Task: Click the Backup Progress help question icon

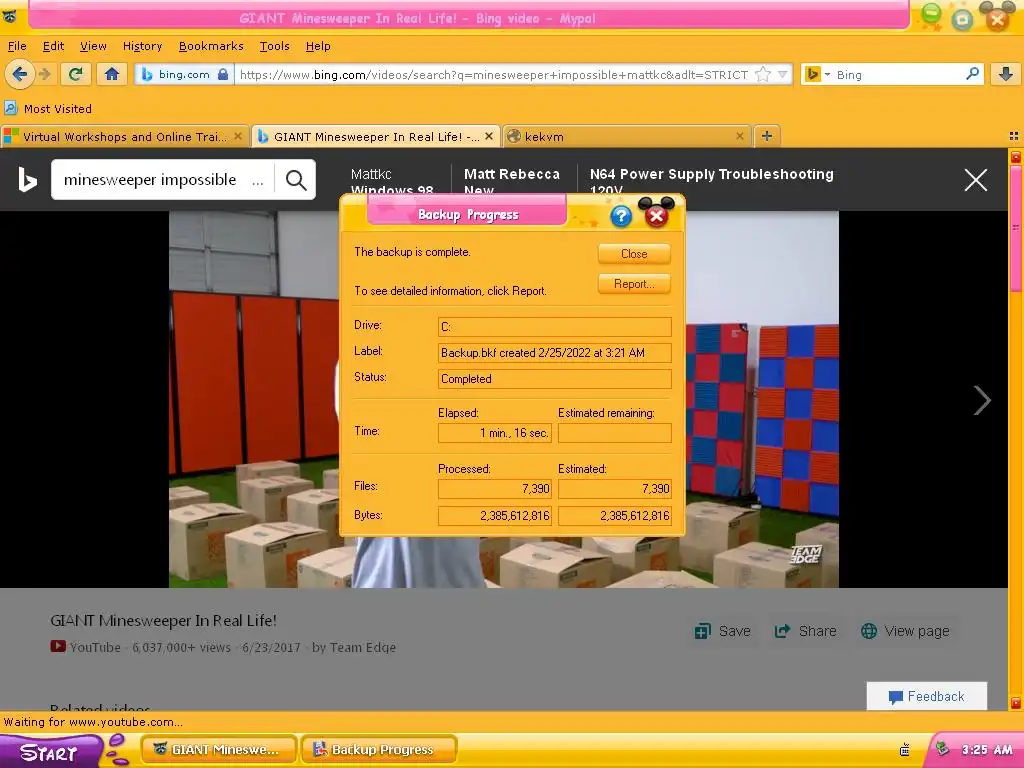Action: click(x=621, y=216)
